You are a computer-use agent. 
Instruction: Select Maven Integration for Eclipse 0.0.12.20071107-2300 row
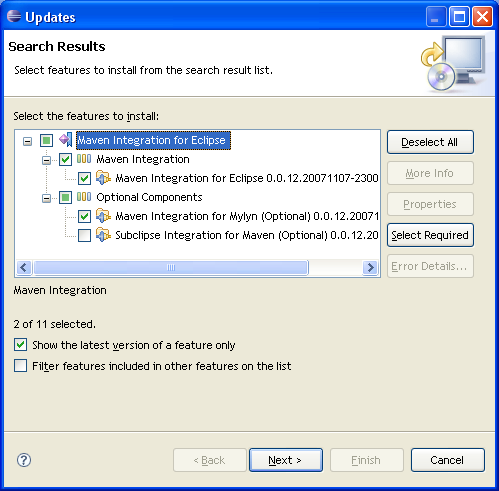pos(247,178)
